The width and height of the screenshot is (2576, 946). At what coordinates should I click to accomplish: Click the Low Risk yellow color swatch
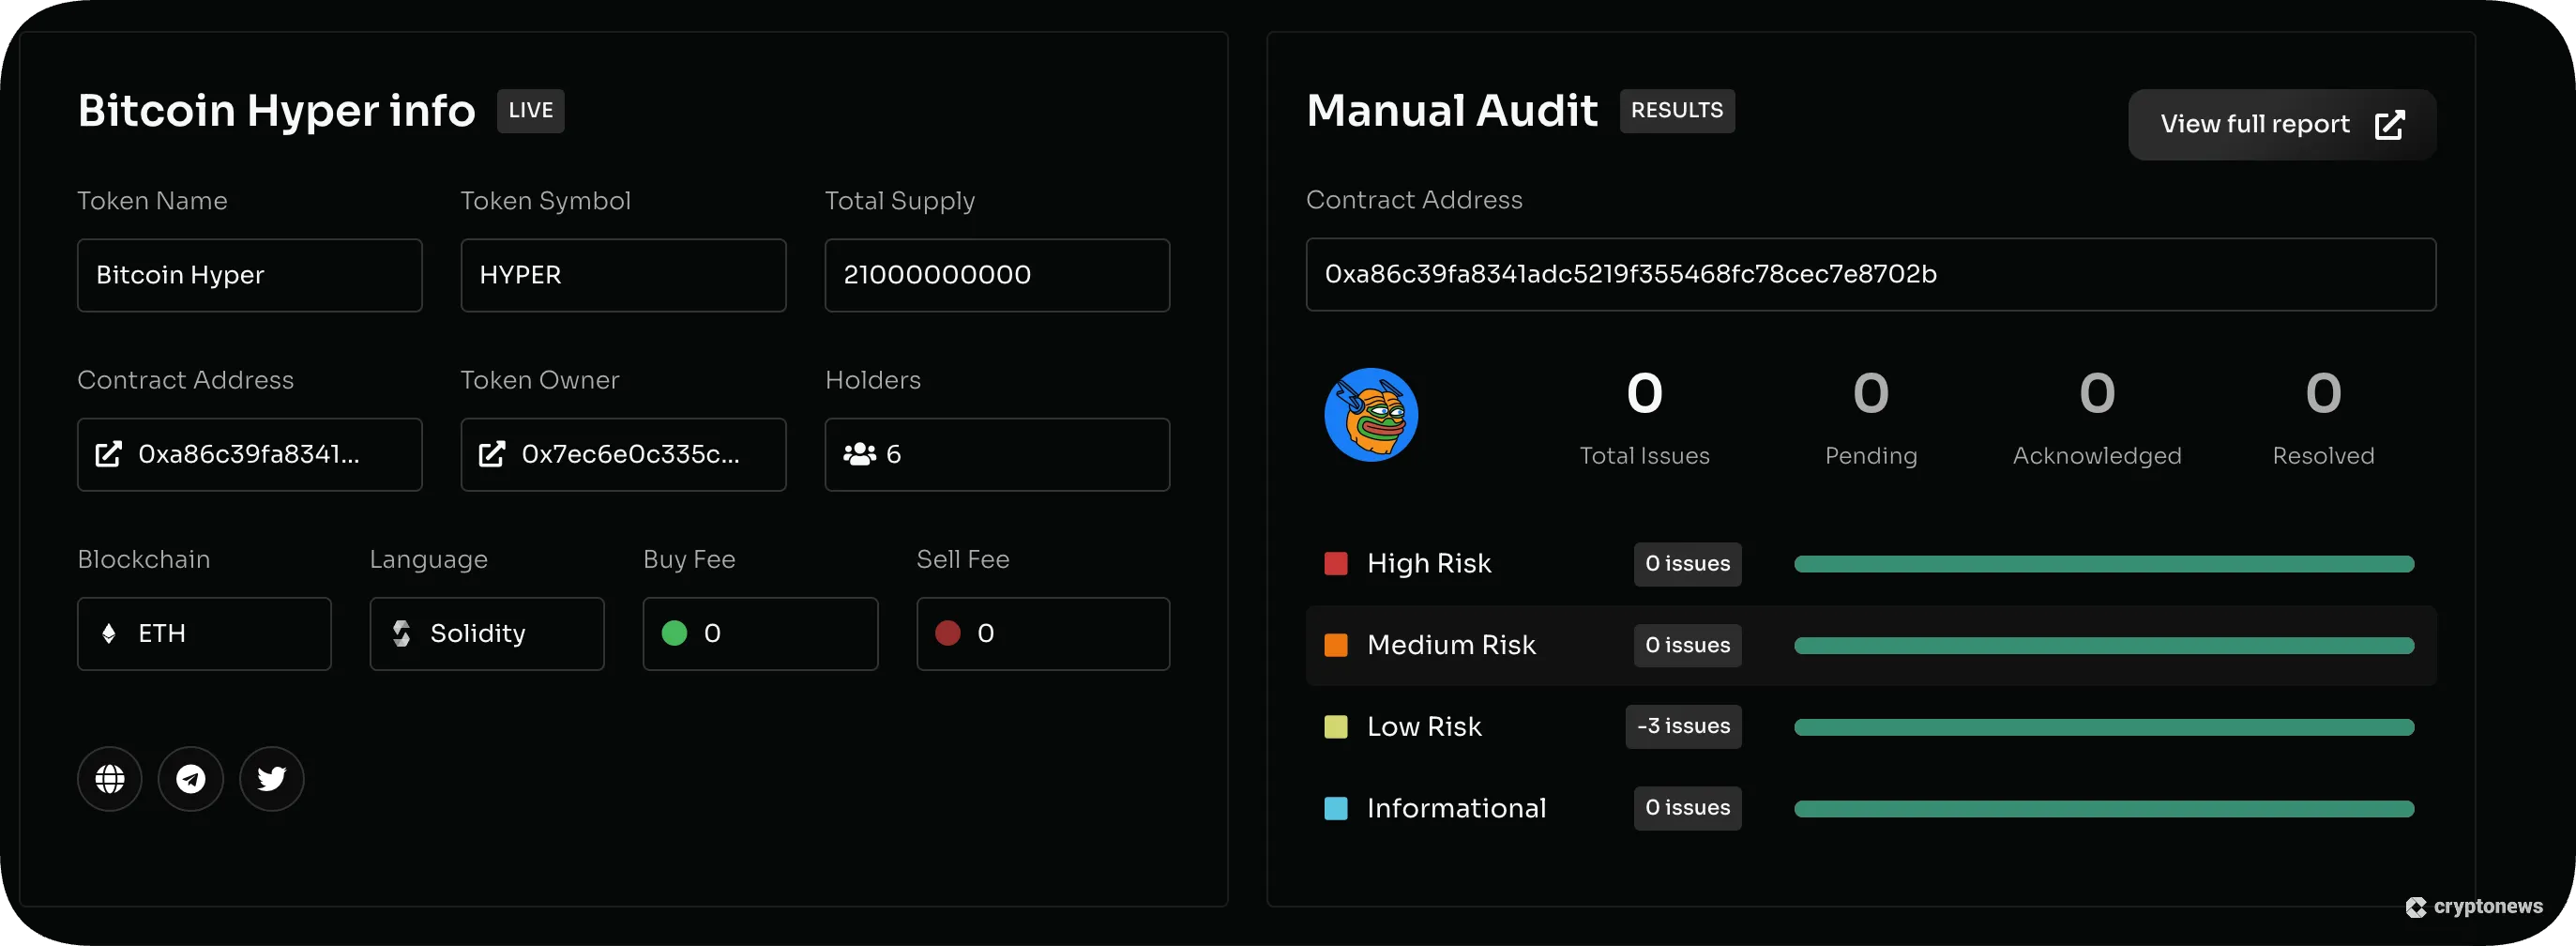tap(1336, 727)
